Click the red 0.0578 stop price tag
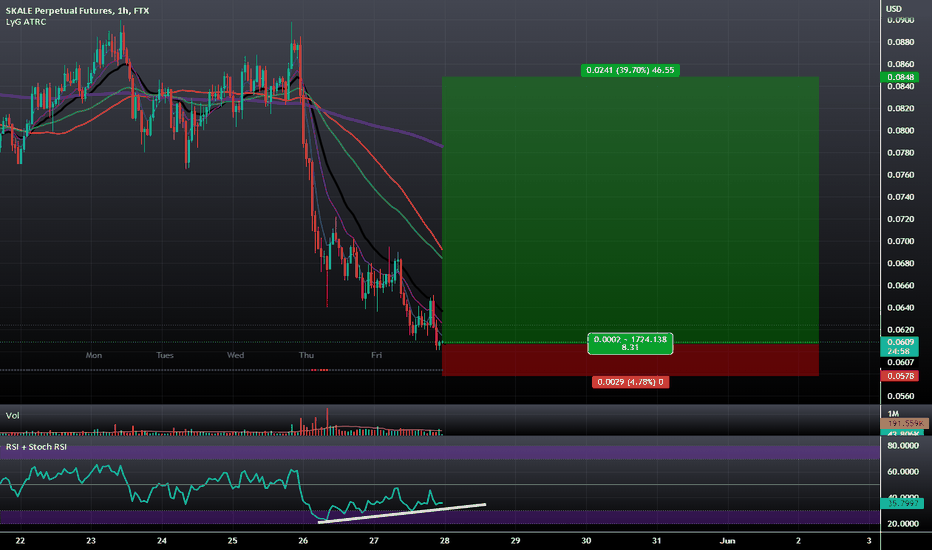The width and height of the screenshot is (932, 550). click(x=900, y=376)
